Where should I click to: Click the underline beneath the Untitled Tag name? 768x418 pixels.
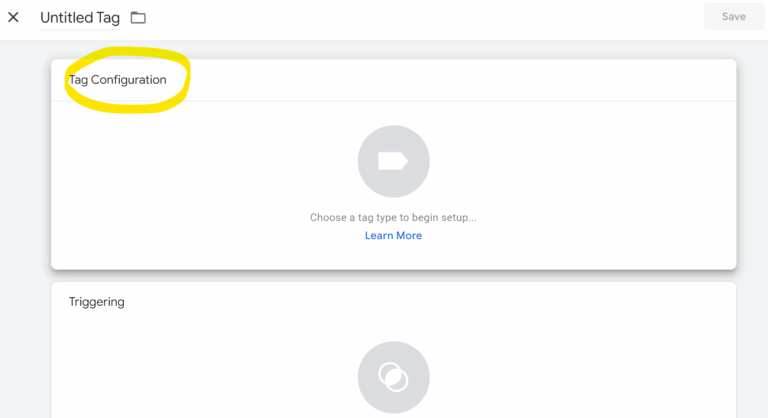point(80,29)
